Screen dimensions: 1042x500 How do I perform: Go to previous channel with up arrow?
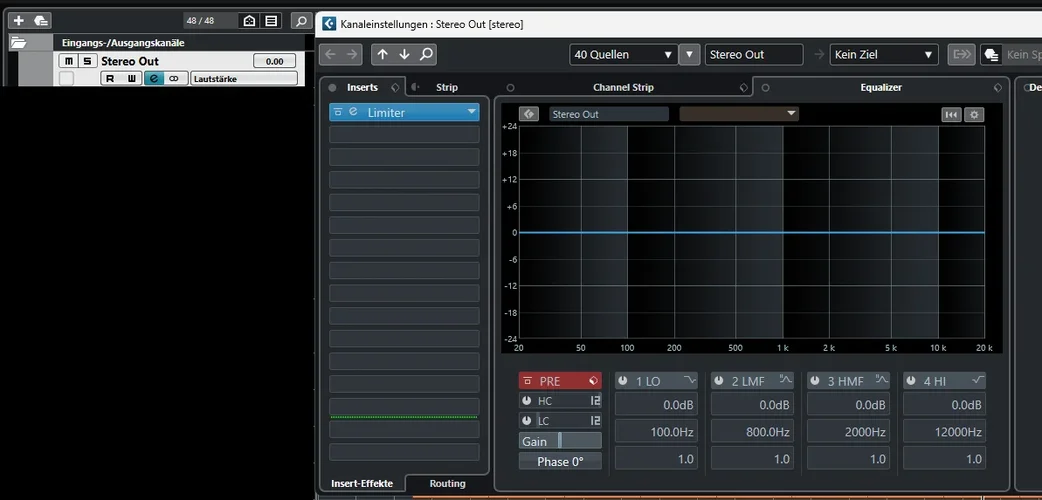(x=383, y=55)
